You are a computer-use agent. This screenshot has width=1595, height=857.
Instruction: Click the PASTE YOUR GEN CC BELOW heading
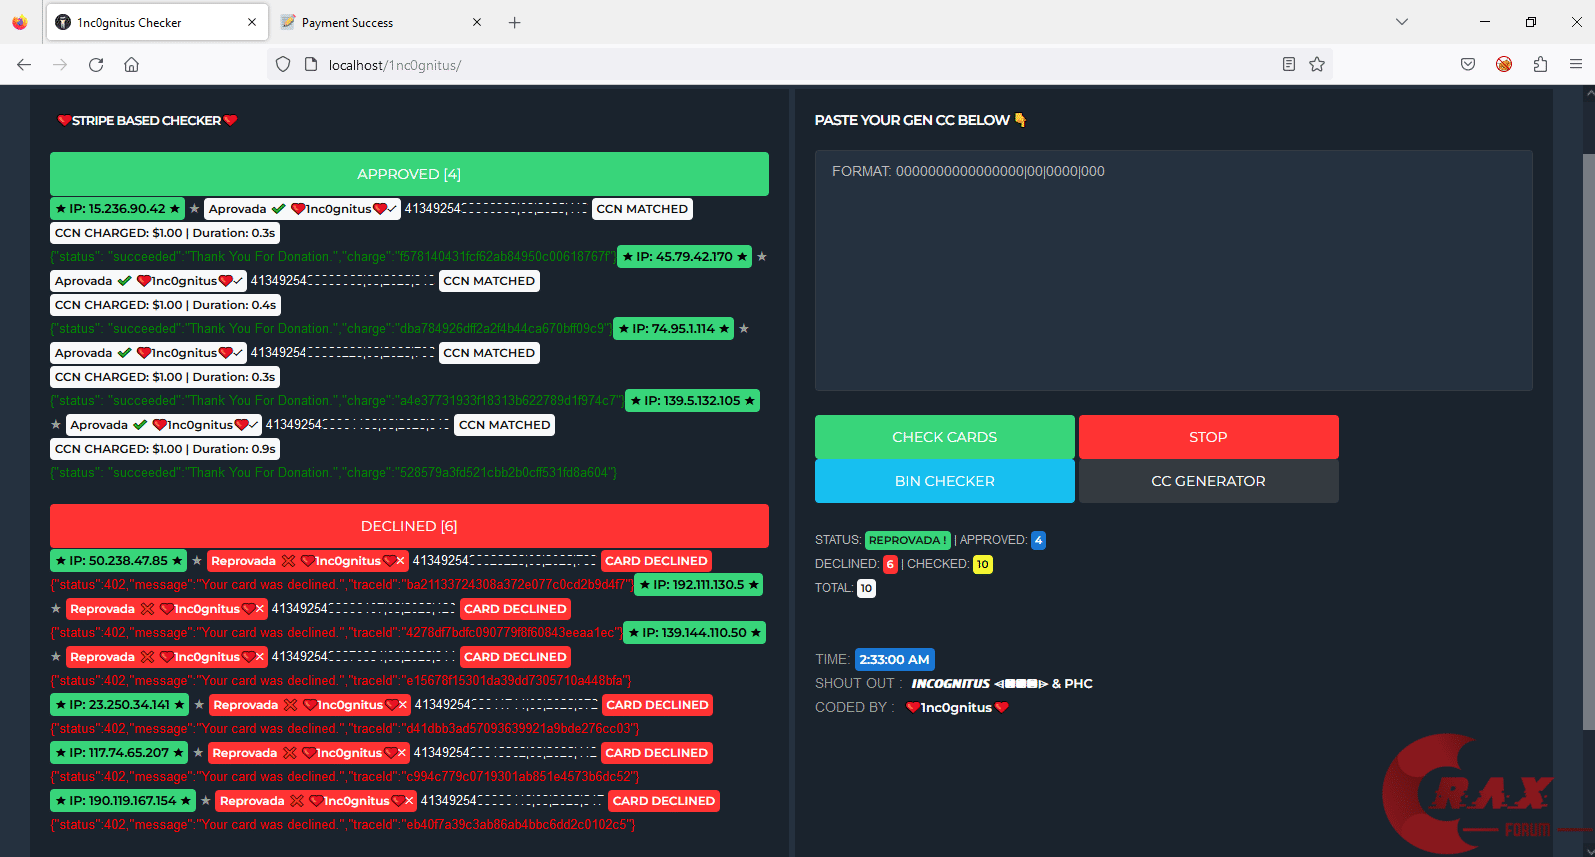tap(920, 120)
